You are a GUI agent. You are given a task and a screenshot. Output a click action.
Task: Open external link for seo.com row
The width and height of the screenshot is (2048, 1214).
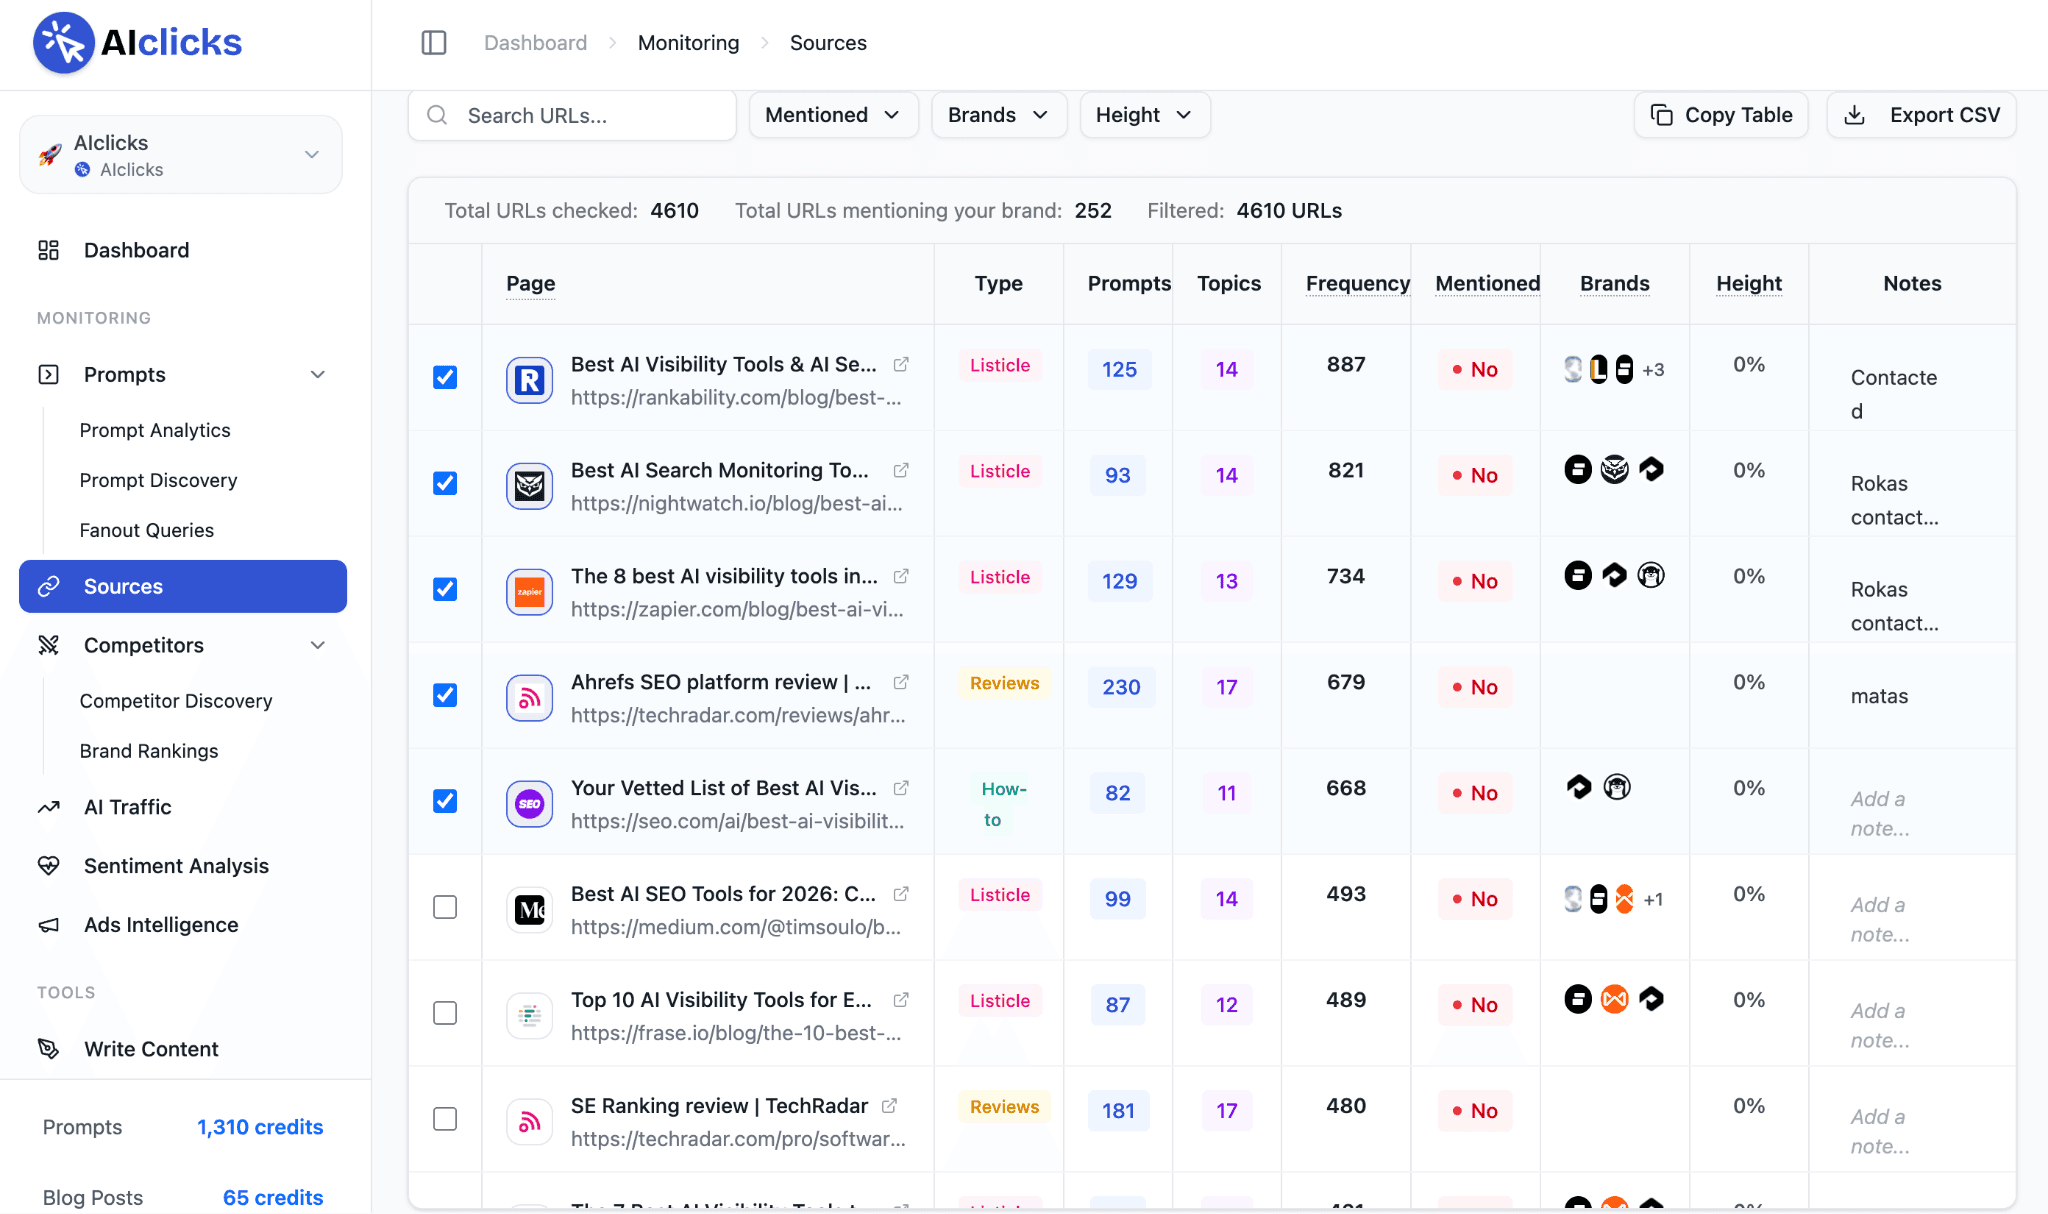tap(901, 789)
